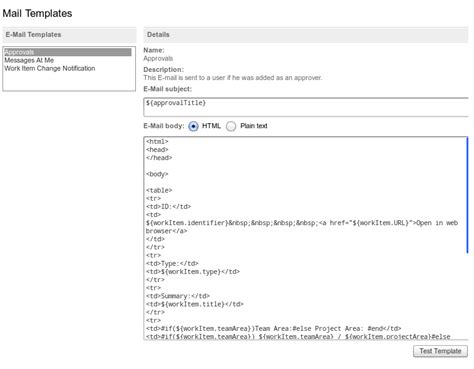The height and width of the screenshot is (369, 474).
Task: Select the Approvals template in list
Action: (68, 52)
